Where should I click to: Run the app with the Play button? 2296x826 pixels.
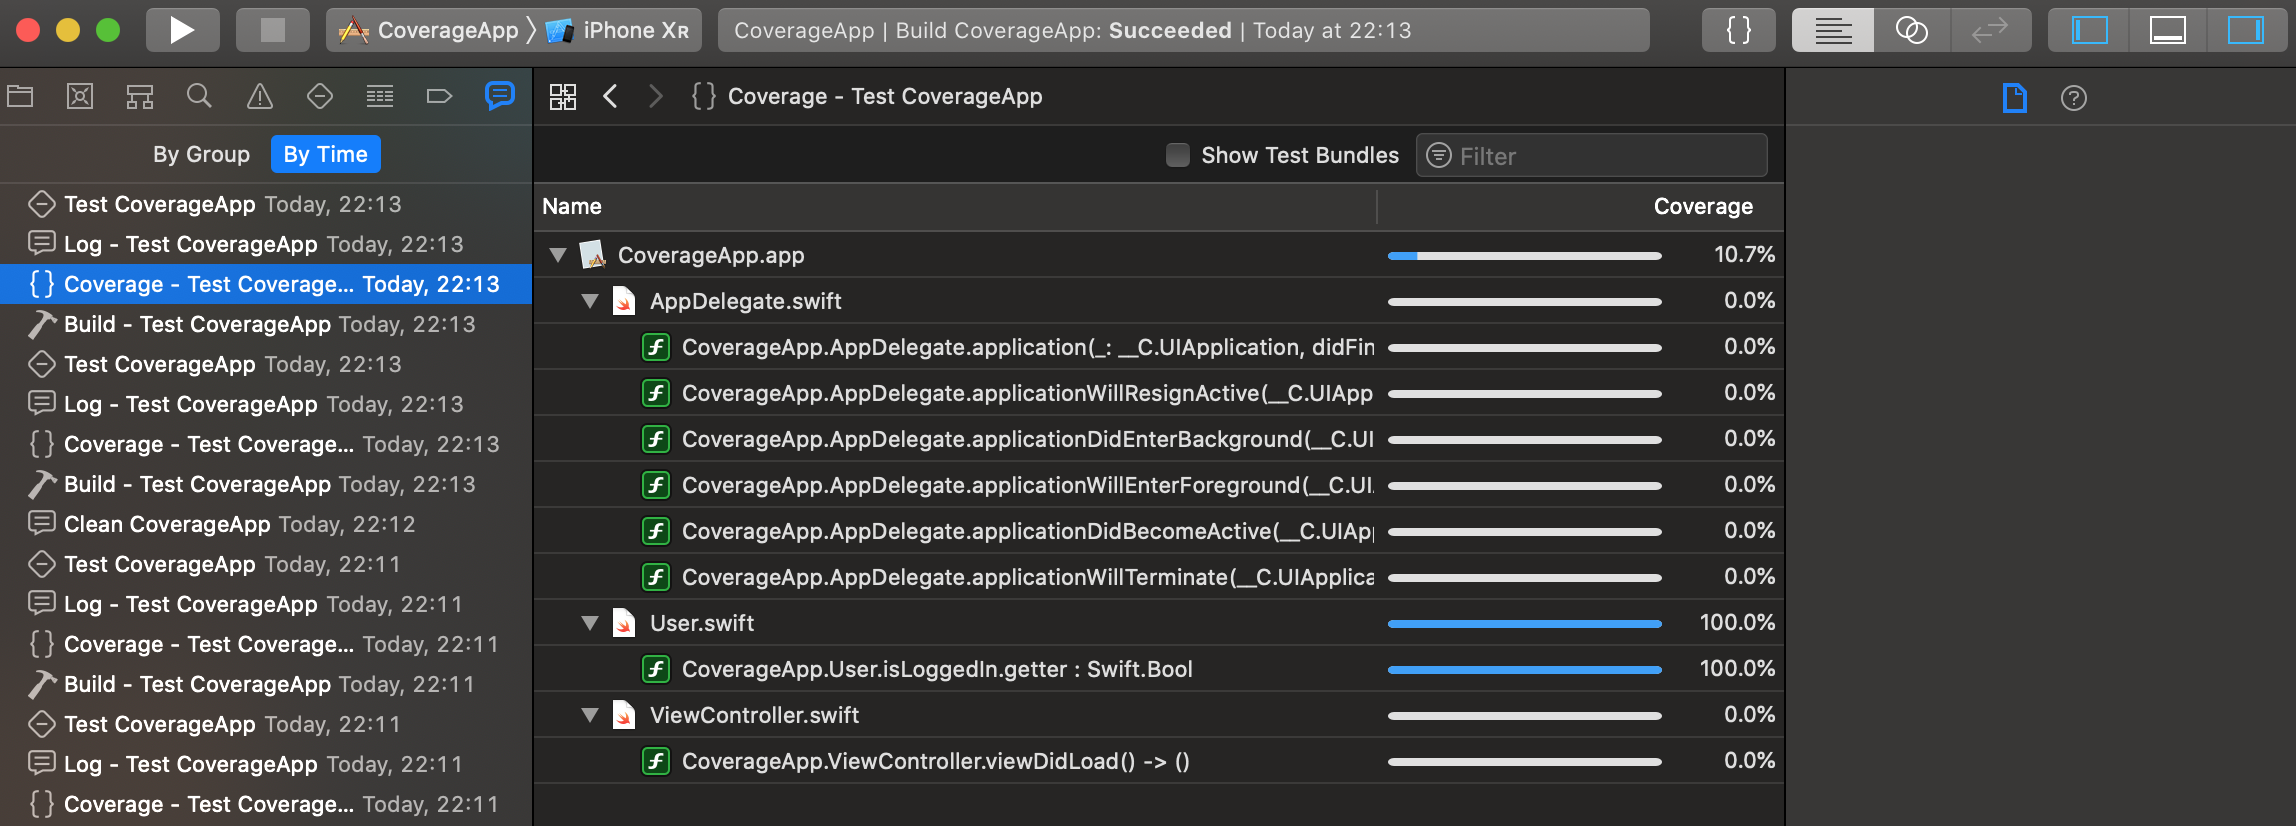182,30
